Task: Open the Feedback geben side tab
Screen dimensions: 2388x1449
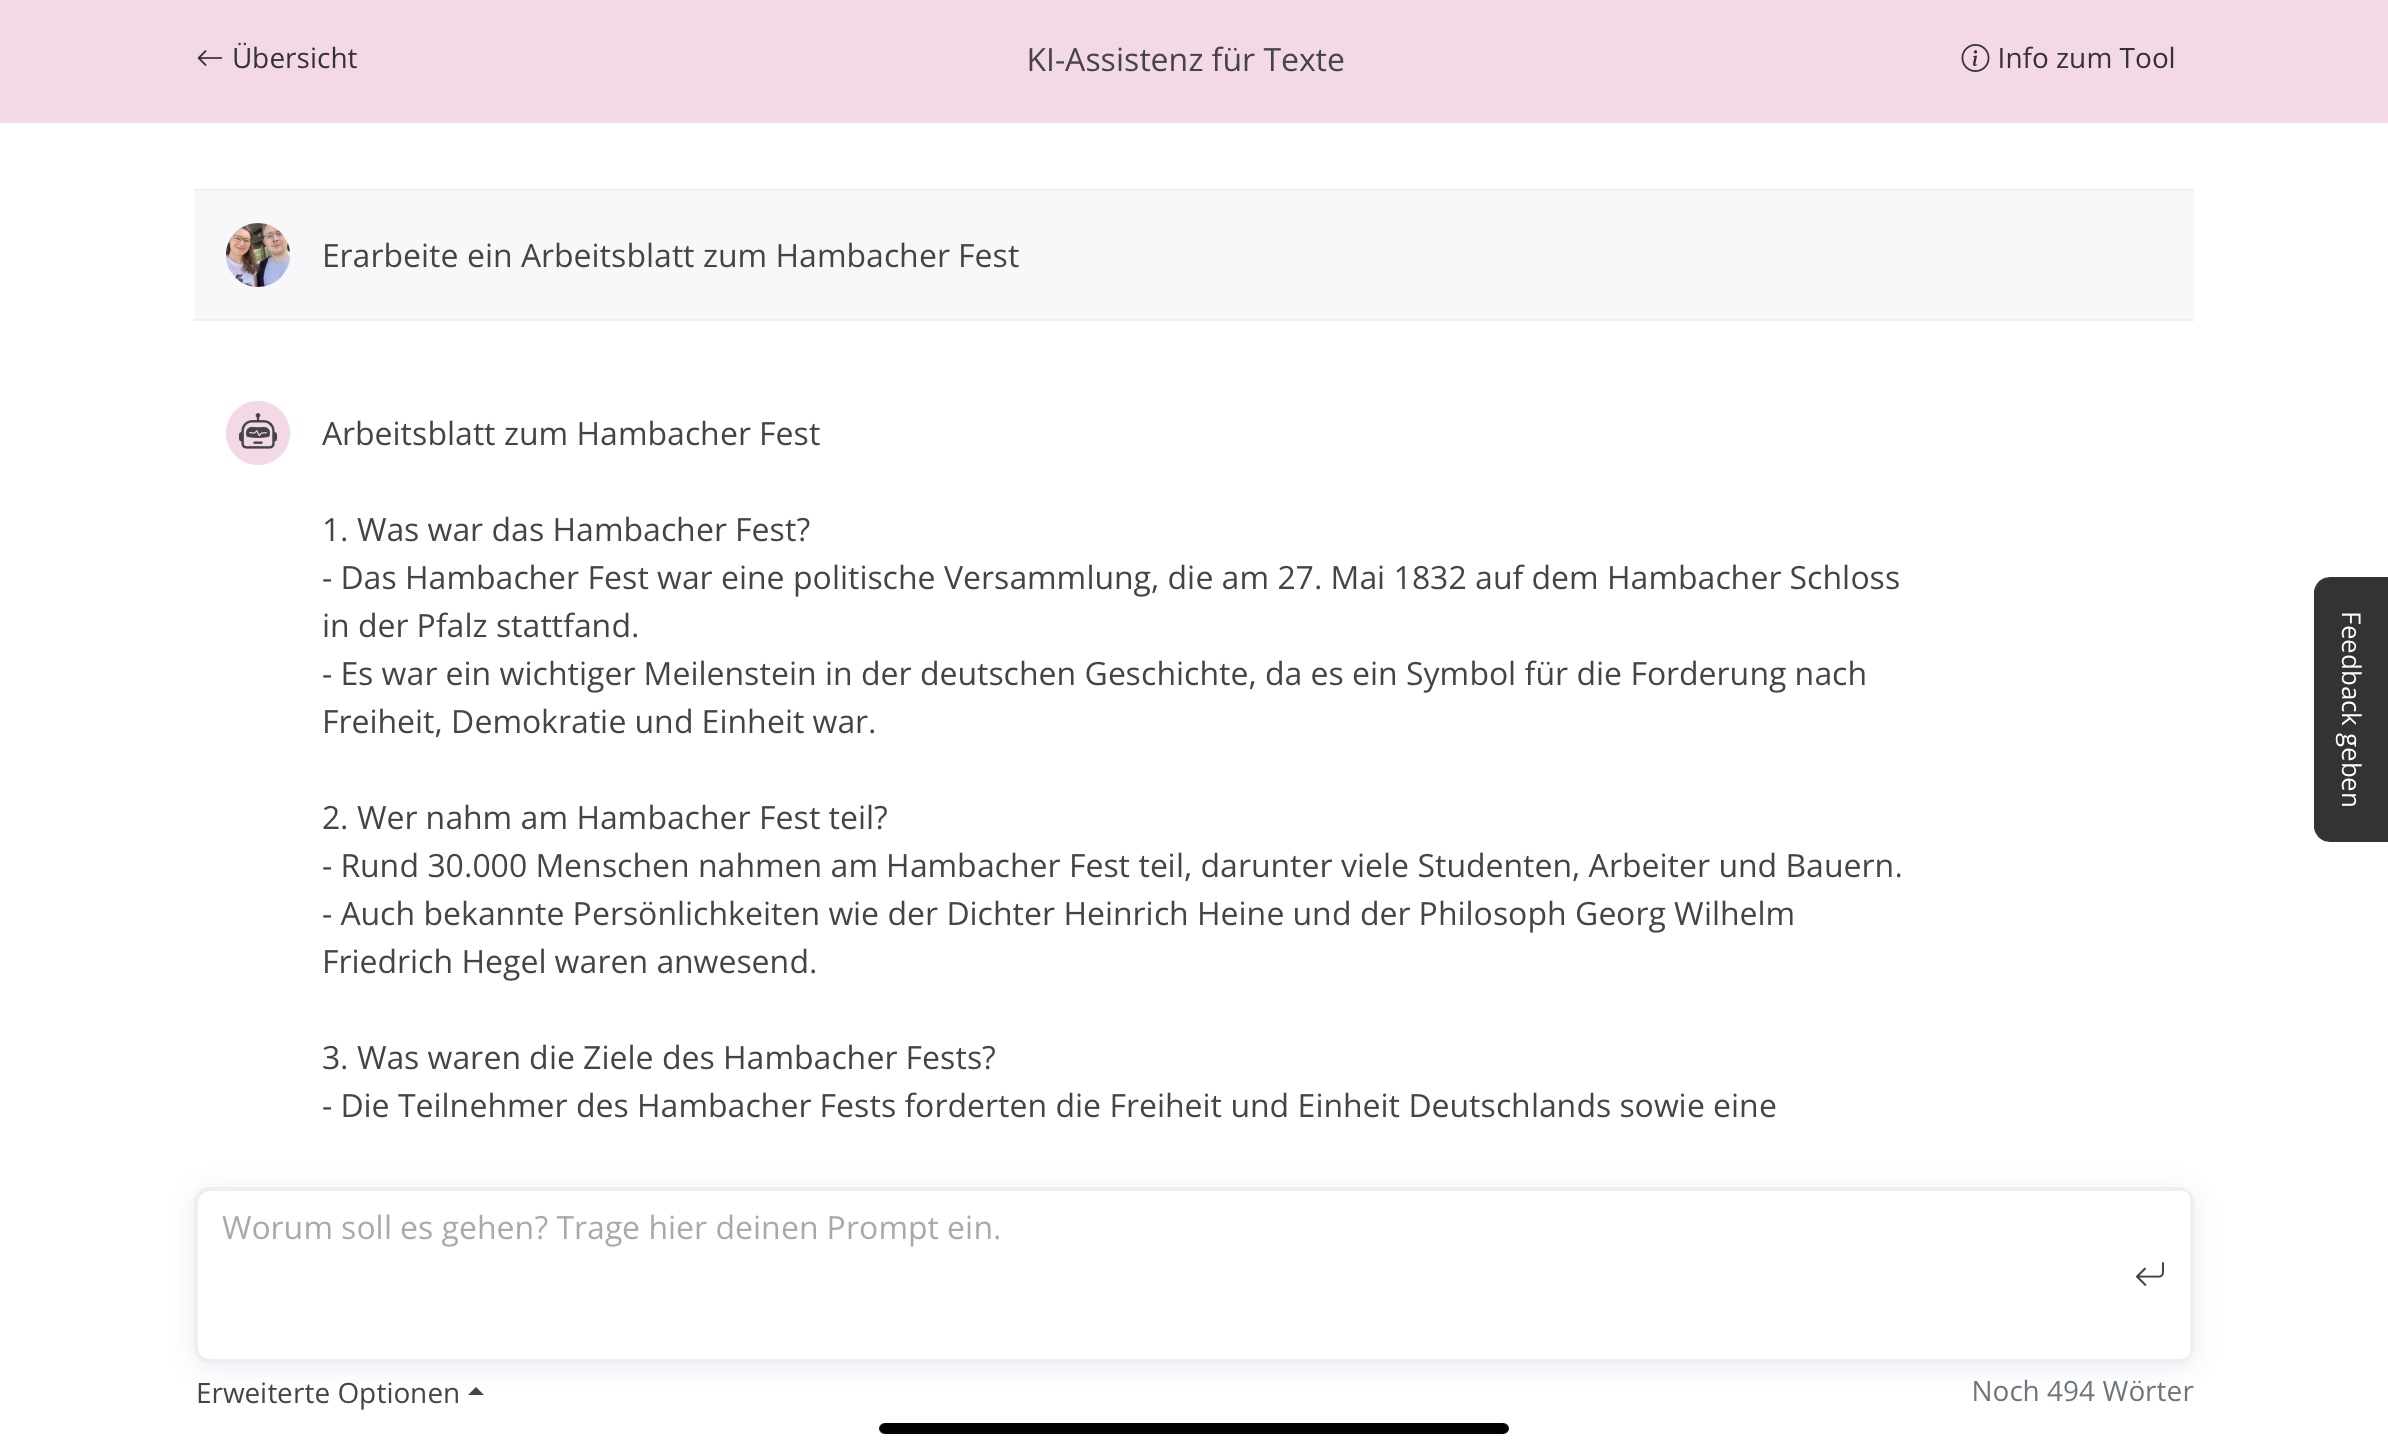Action: [2351, 709]
